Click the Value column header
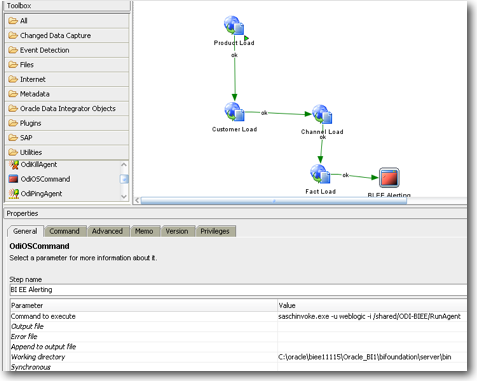 (372, 305)
